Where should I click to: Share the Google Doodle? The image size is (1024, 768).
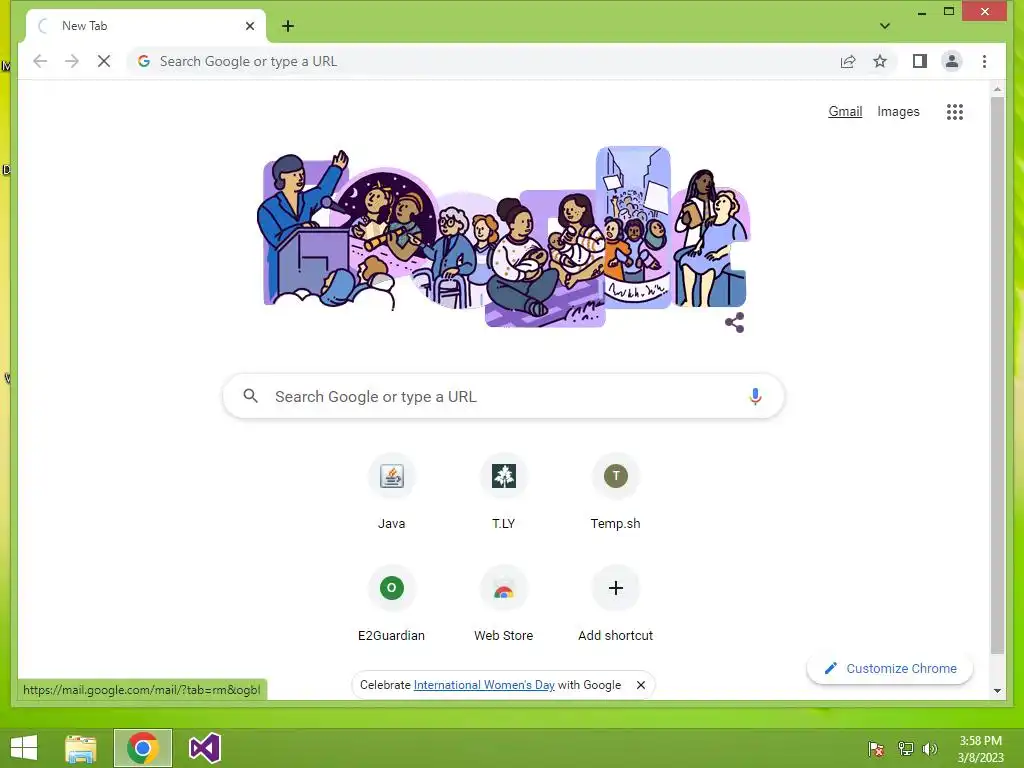735,323
